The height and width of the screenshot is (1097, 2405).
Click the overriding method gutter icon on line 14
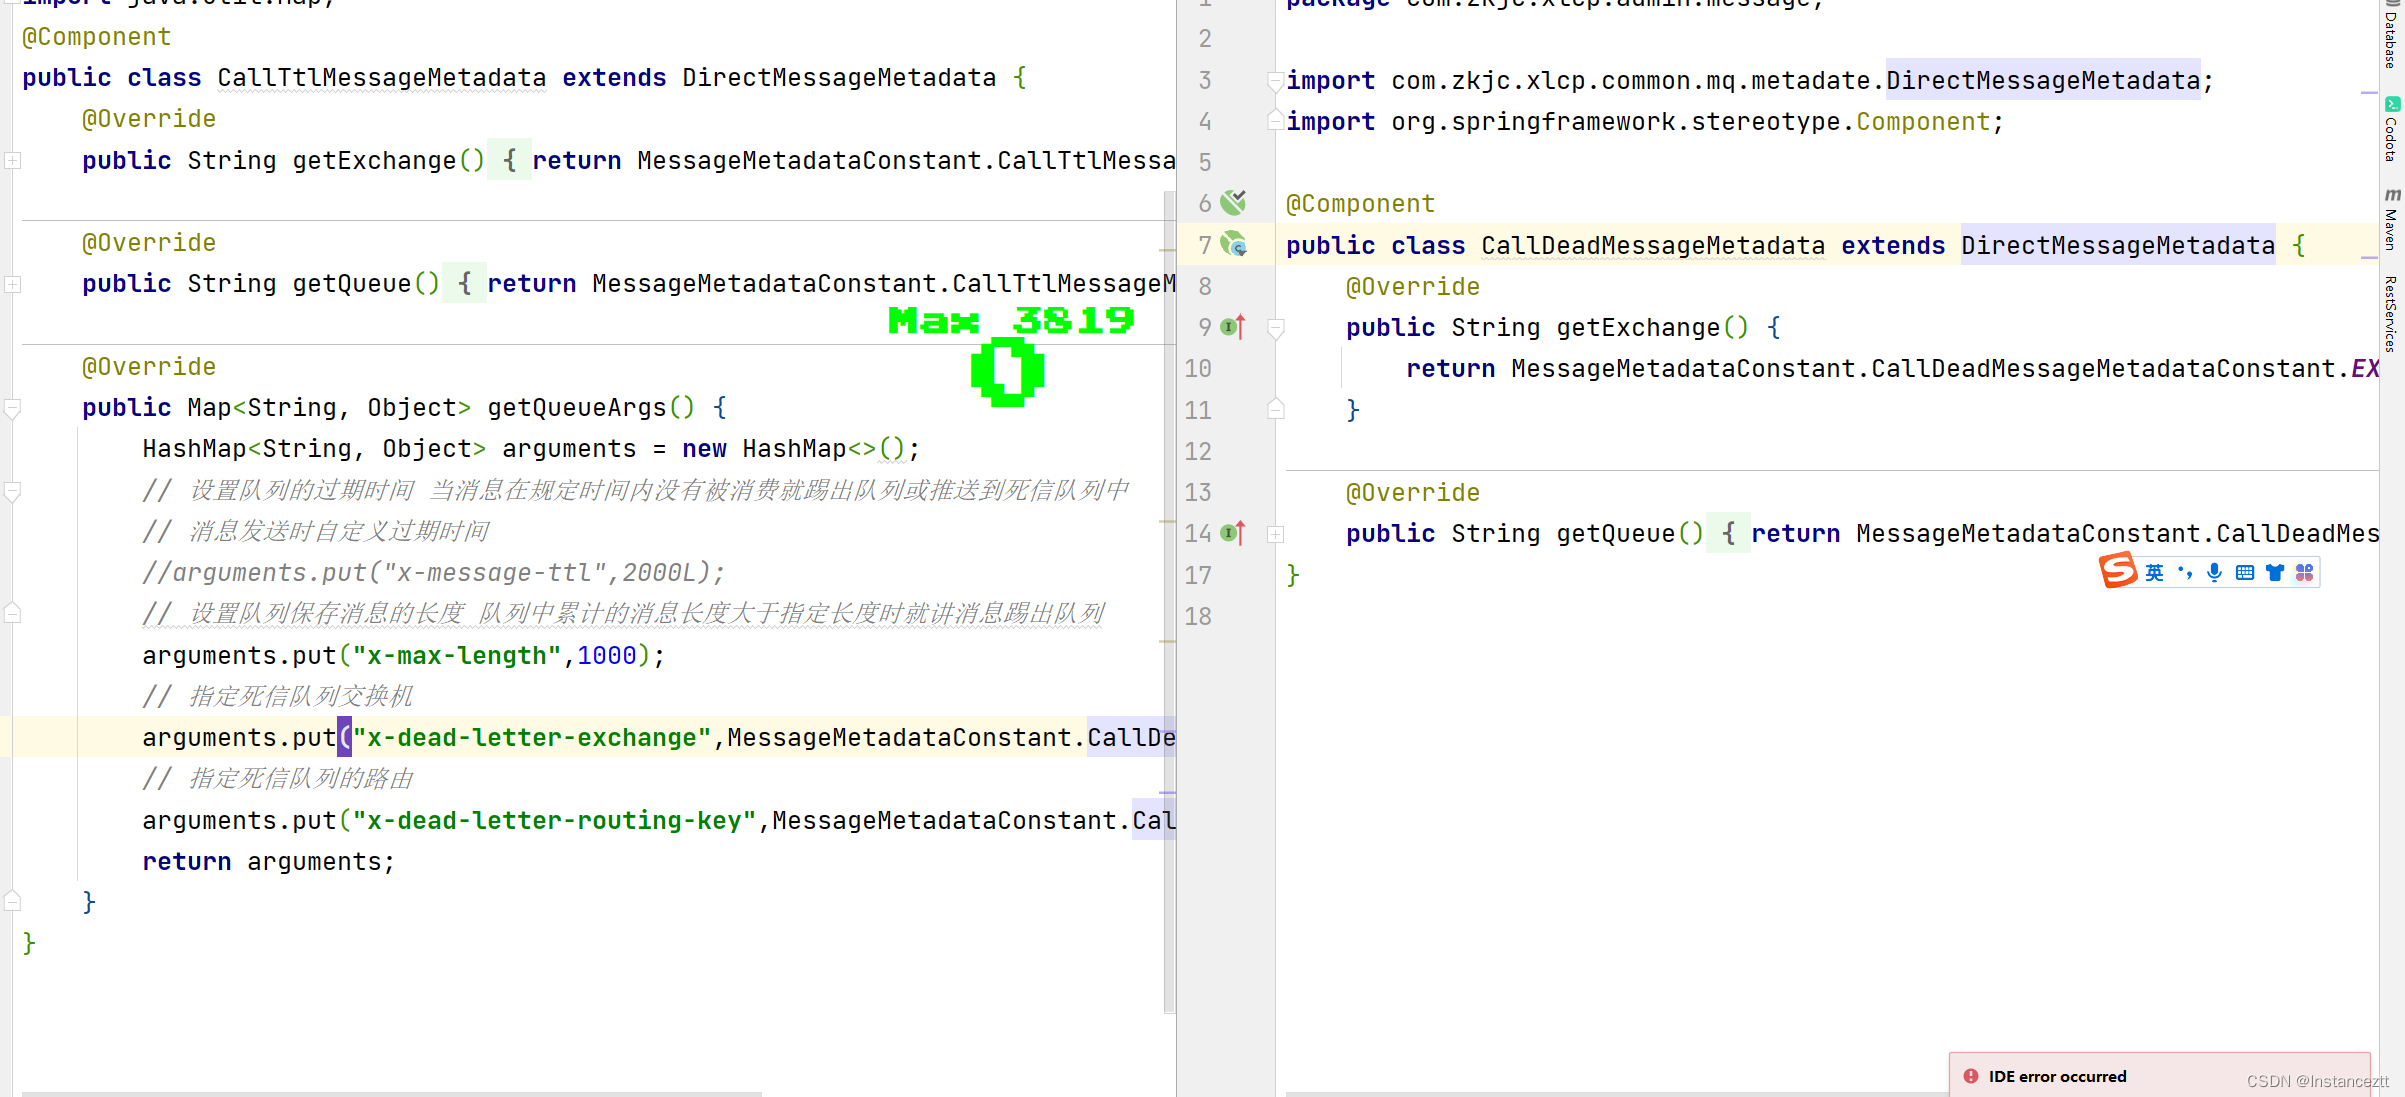[1233, 533]
